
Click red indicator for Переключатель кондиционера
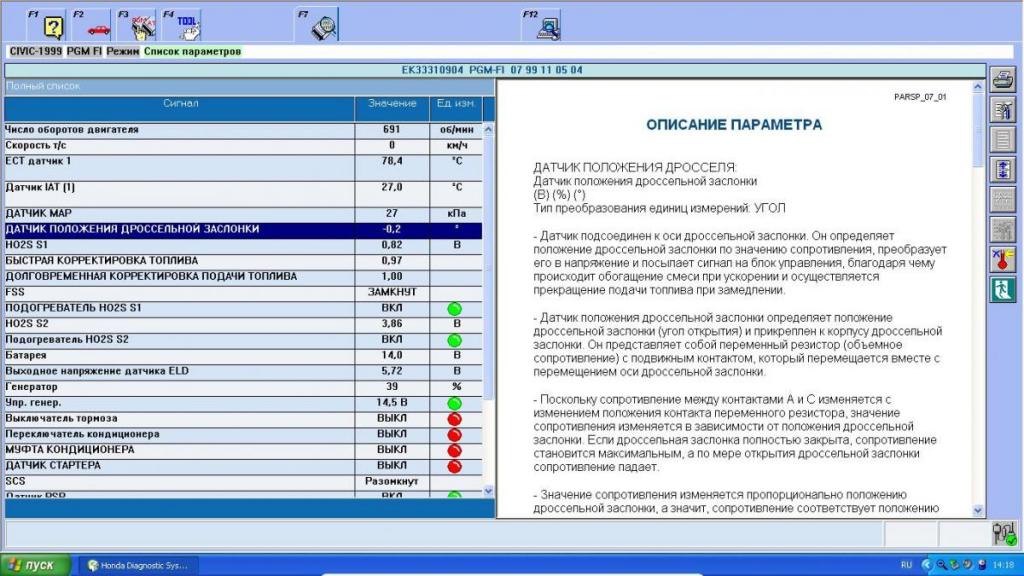click(x=455, y=434)
